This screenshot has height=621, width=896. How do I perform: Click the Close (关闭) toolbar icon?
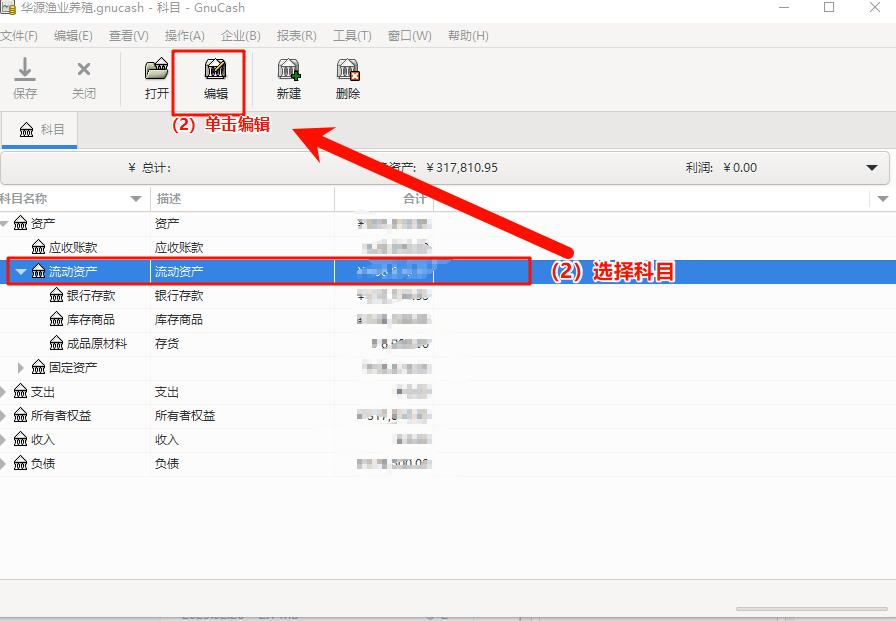click(x=83, y=69)
